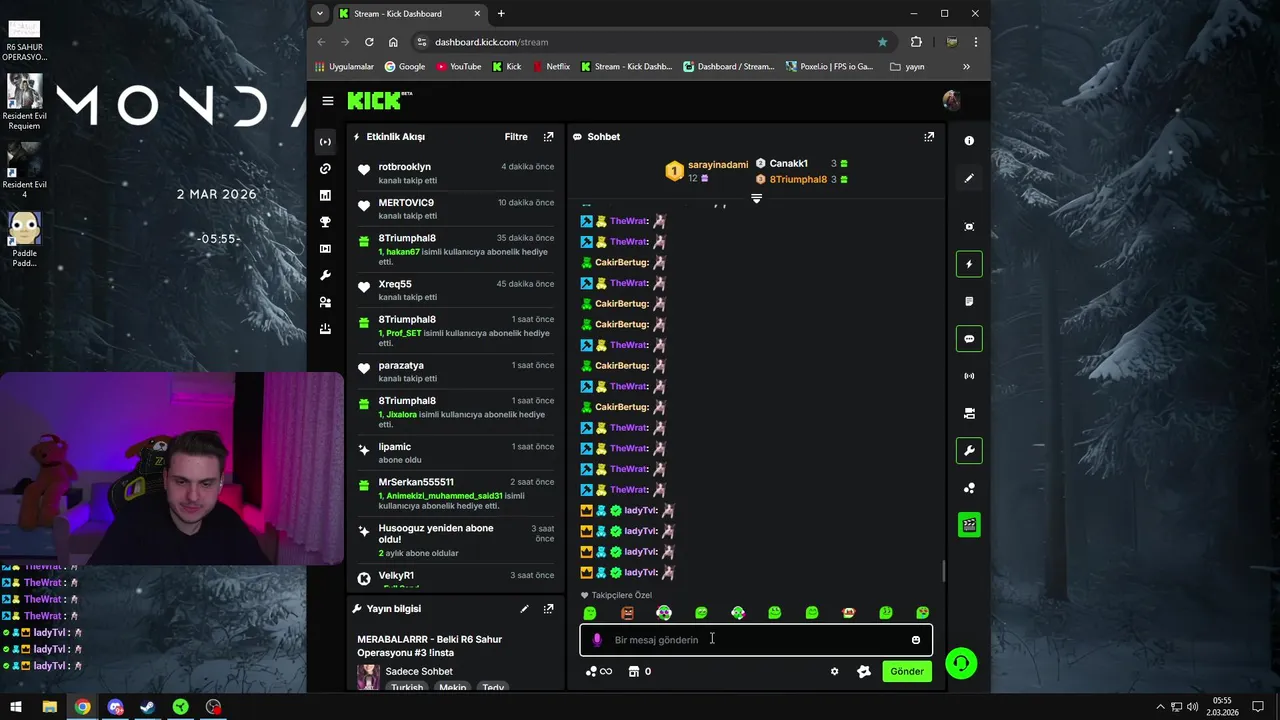Toggle the camera preview icon in right toolbar

coord(969,413)
